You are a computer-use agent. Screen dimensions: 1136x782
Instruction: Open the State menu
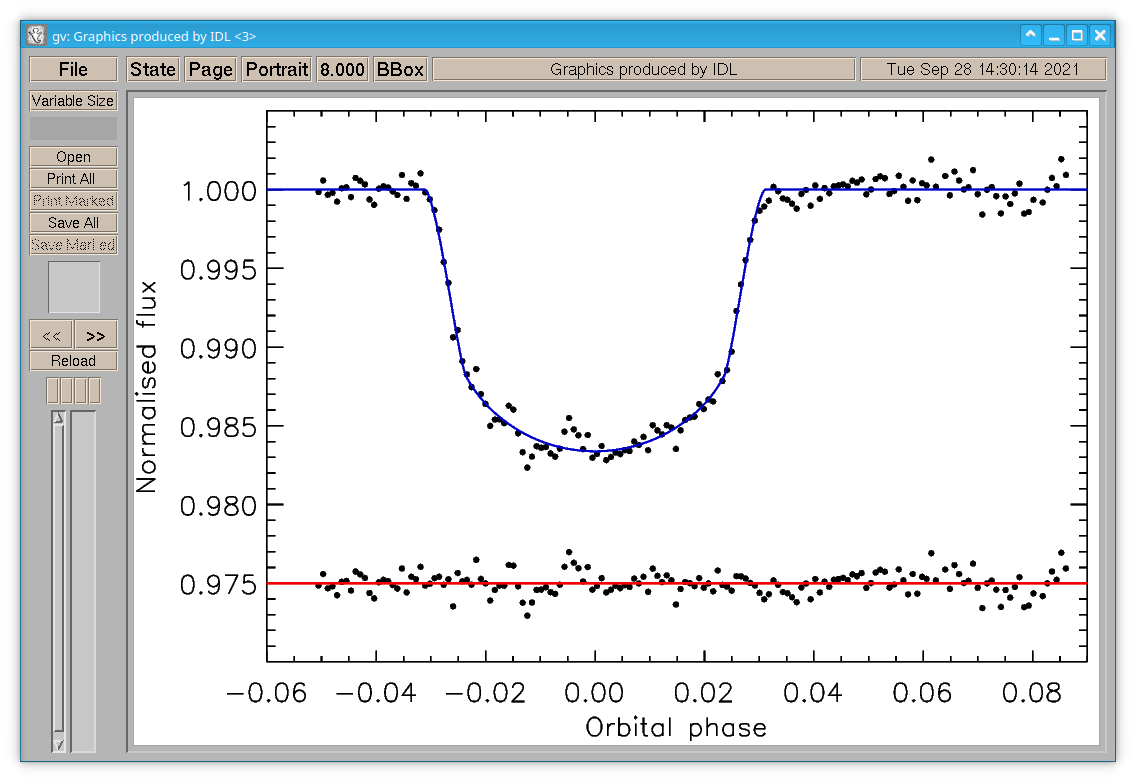point(153,70)
